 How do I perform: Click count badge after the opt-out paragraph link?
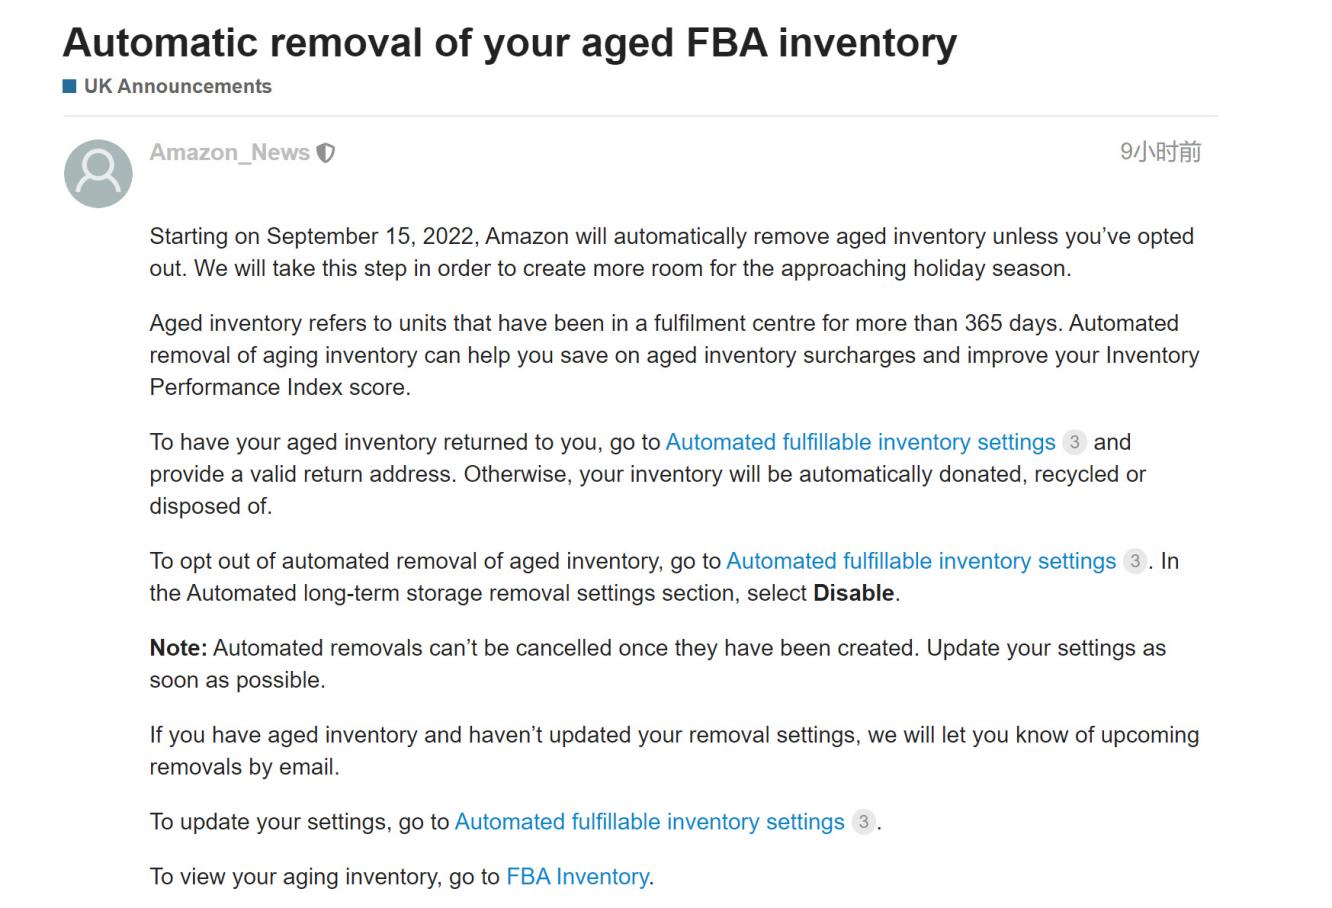click(x=1134, y=561)
